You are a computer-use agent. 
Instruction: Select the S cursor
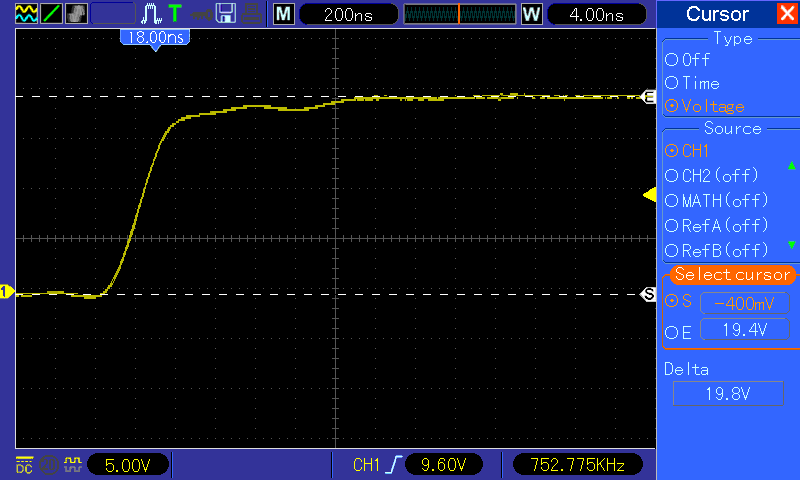coord(679,301)
